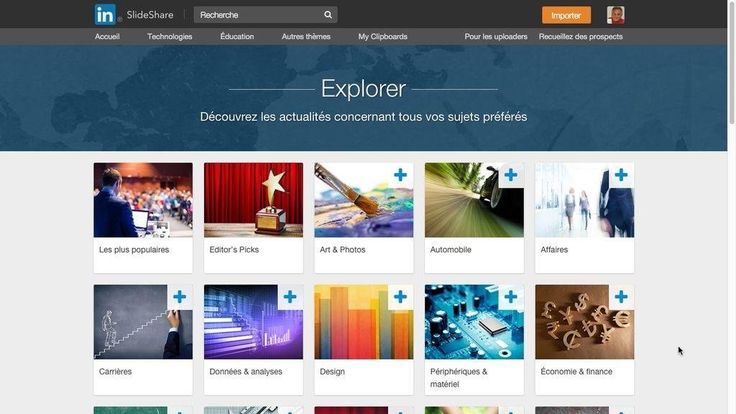Open Recueillez des prospects link
The height and width of the screenshot is (414, 736).
click(581, 37)
